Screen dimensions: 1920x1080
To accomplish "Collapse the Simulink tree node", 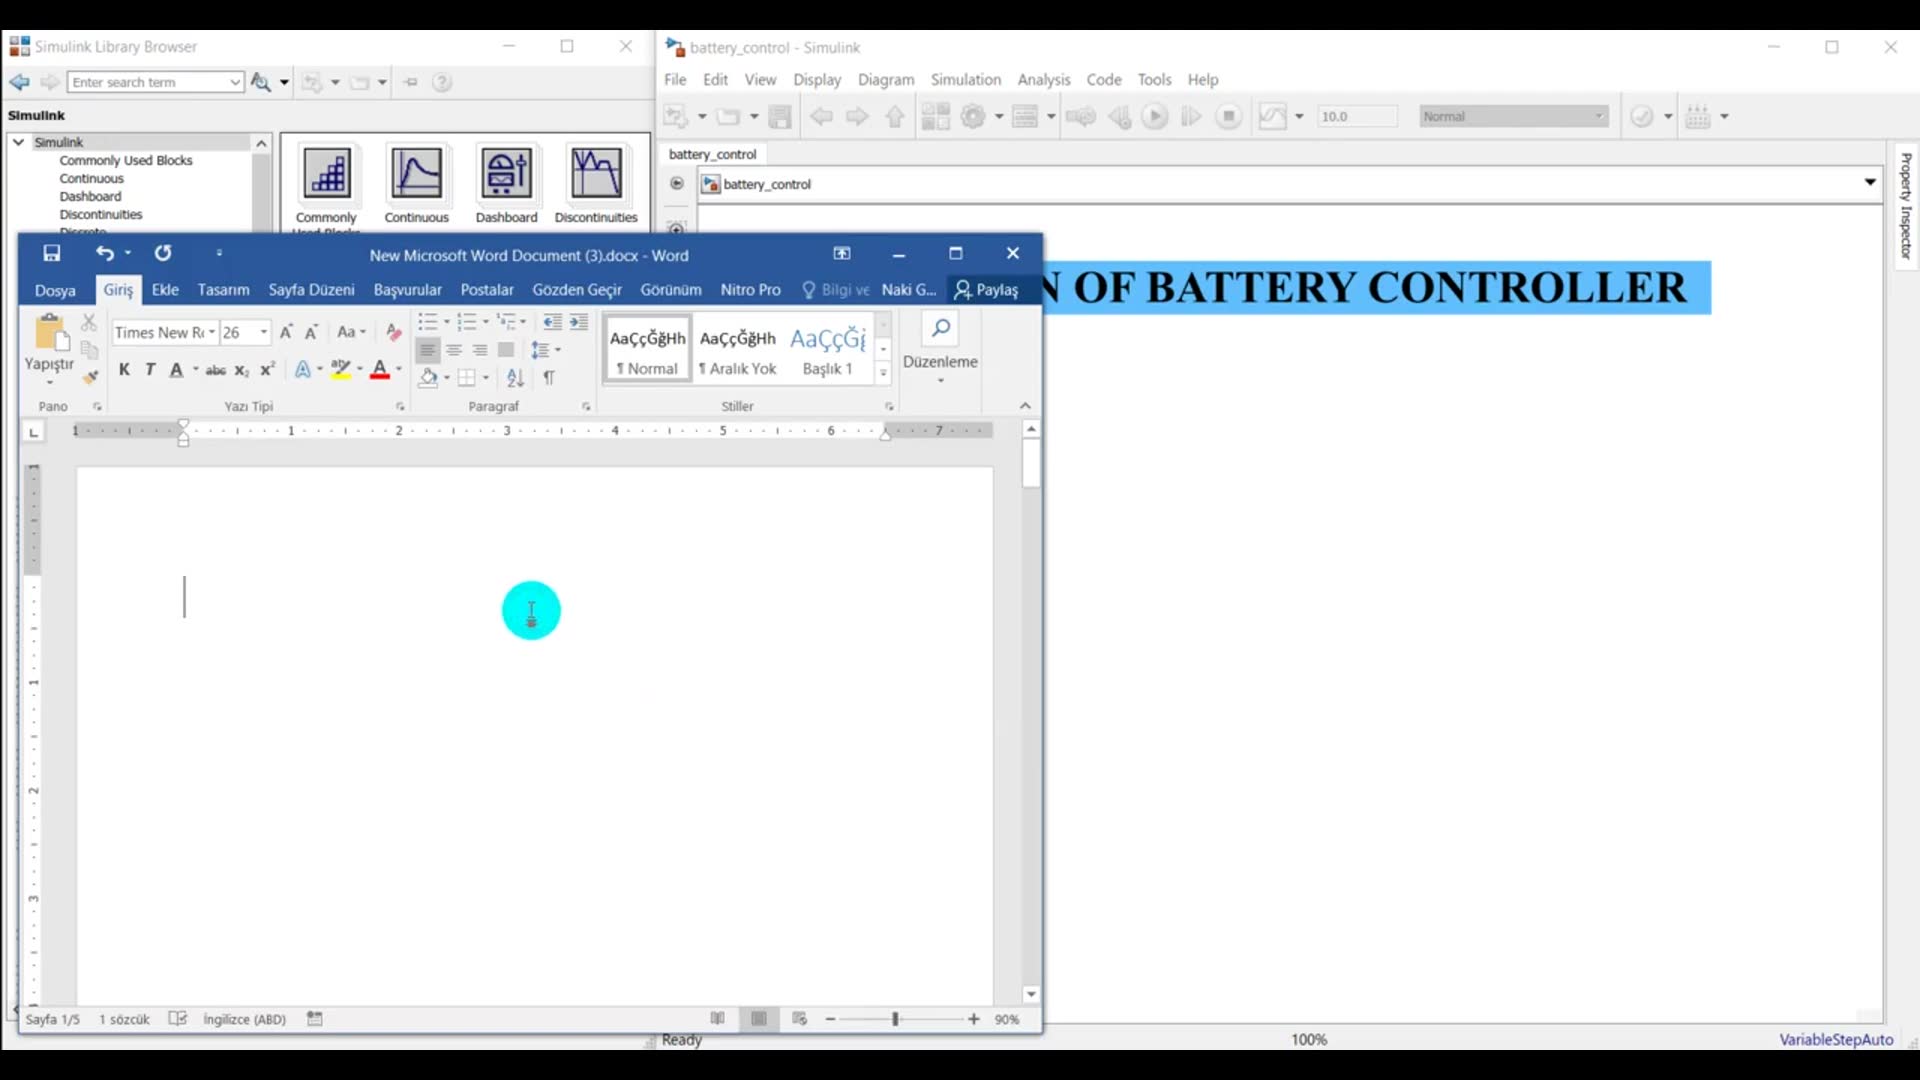I will pos(18,142).
